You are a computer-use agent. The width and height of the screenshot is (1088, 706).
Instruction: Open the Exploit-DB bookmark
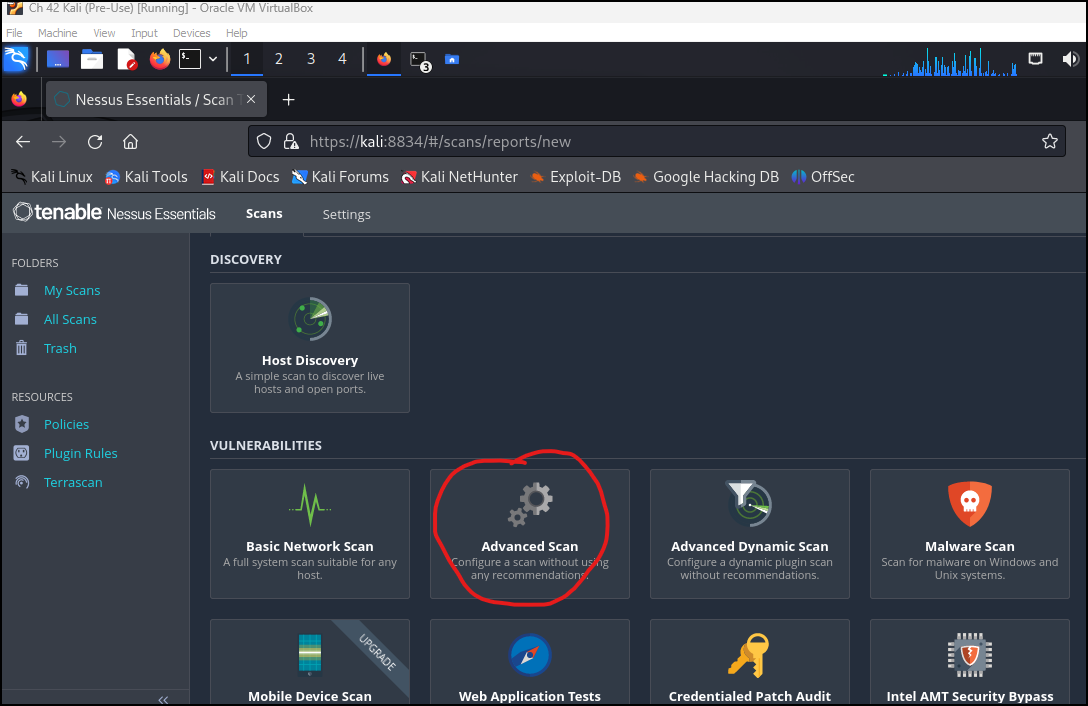tap(576, 177)
